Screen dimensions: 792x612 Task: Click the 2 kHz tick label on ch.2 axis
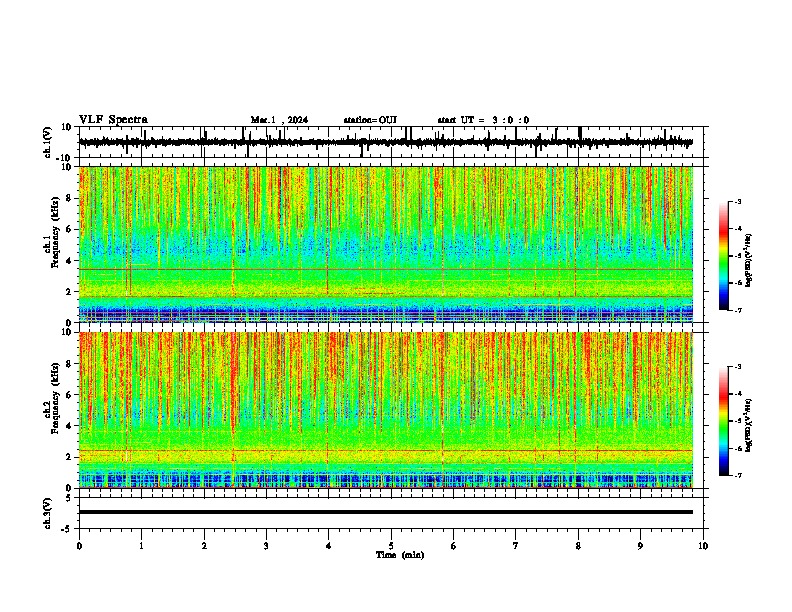[x=69, y=457]
